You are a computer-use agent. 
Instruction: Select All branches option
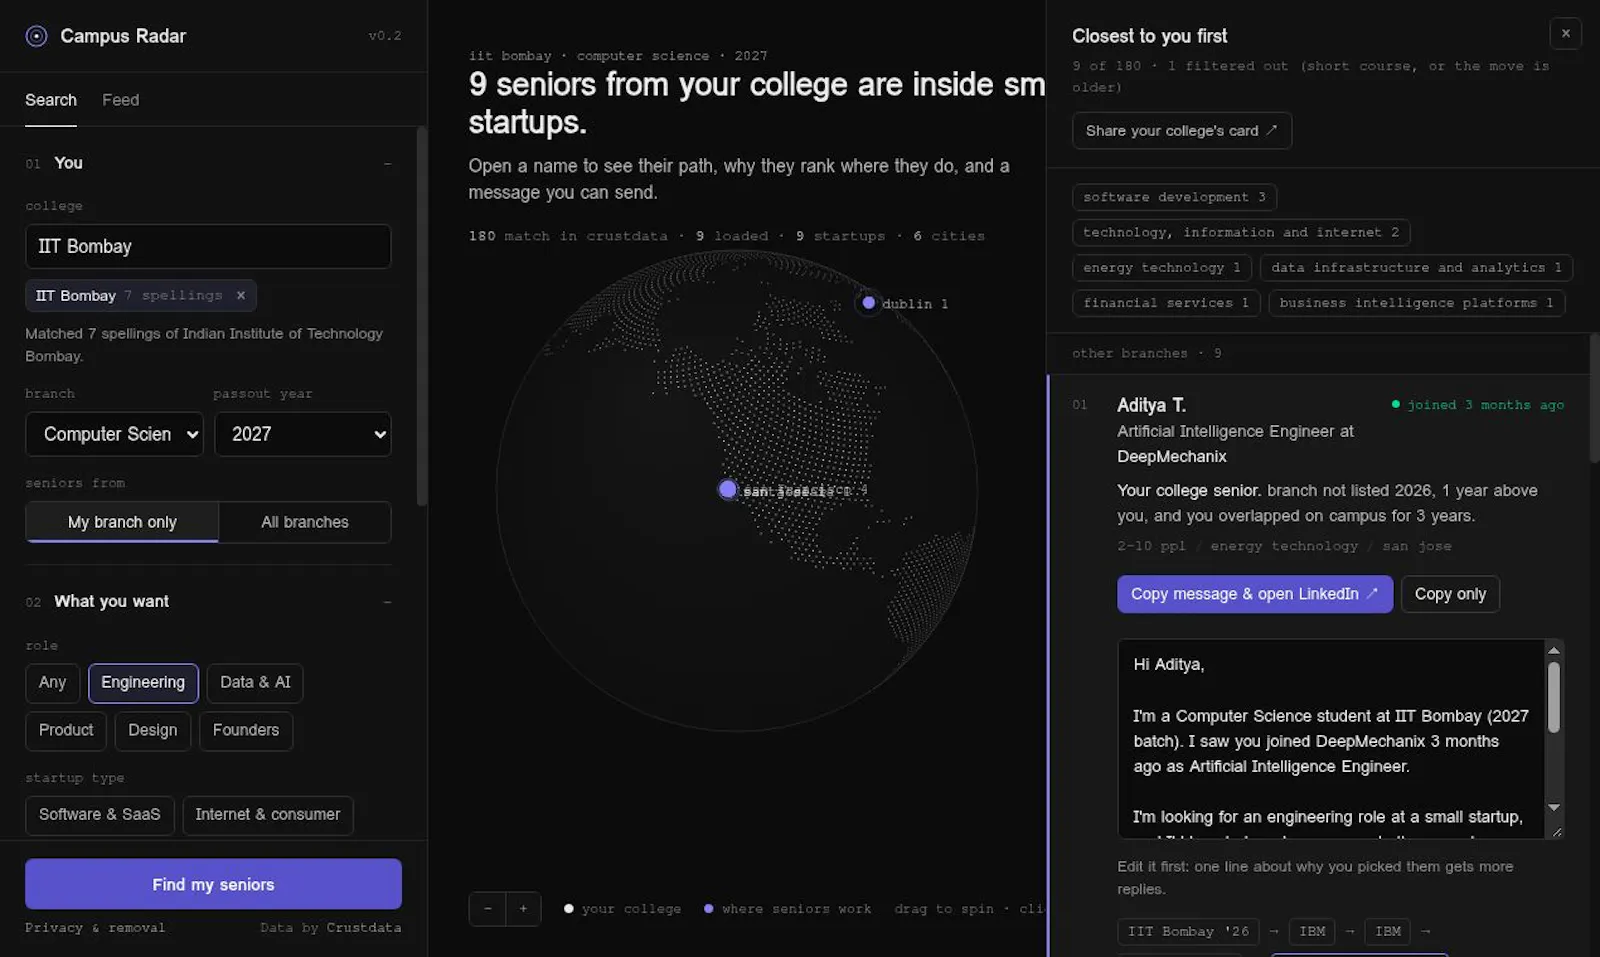tap(305, 522)
